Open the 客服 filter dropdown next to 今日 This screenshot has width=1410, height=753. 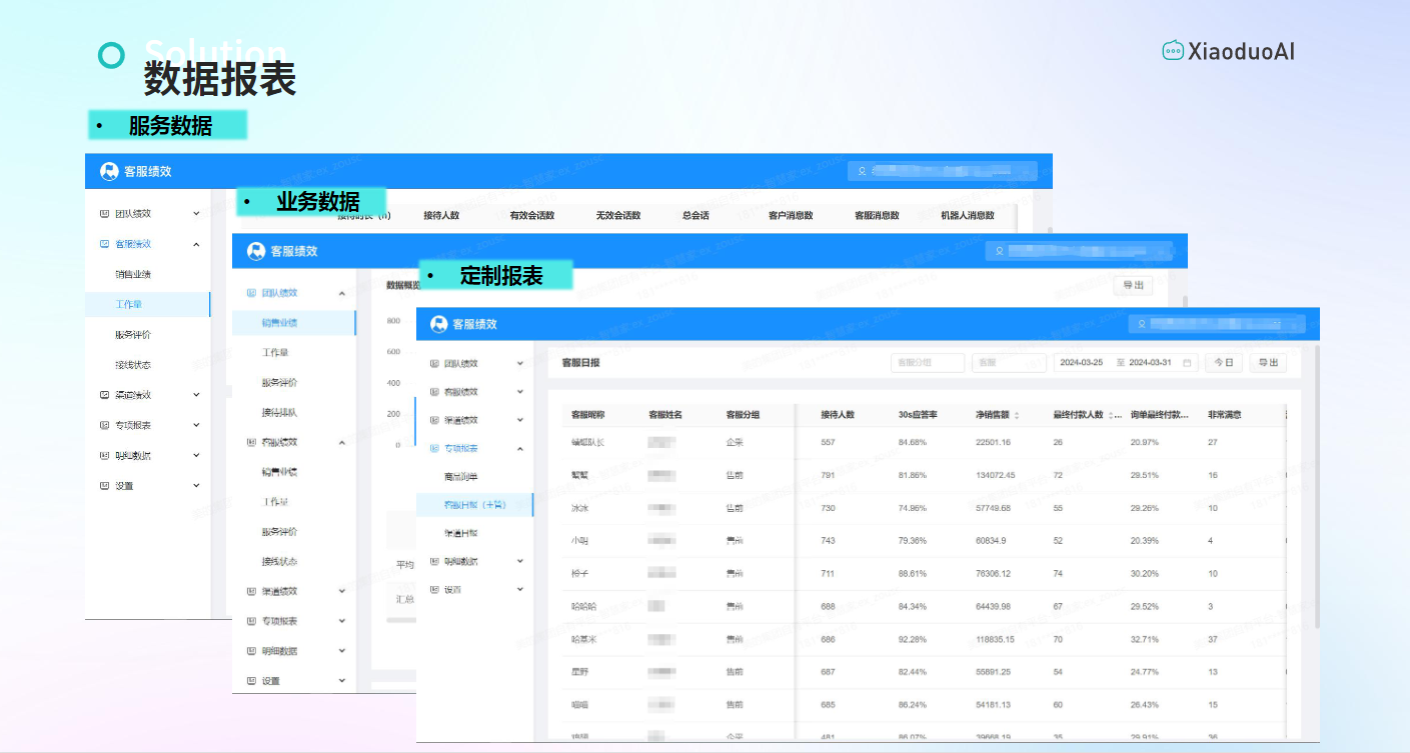click(1008, 363)
